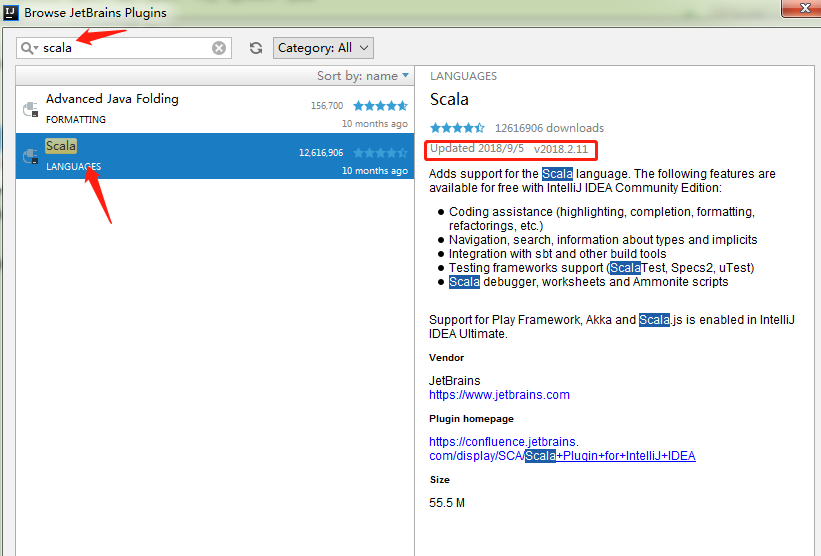Reload the plugin list with refresh icon
Screen dimensions: 821x556
pos(256,48)
